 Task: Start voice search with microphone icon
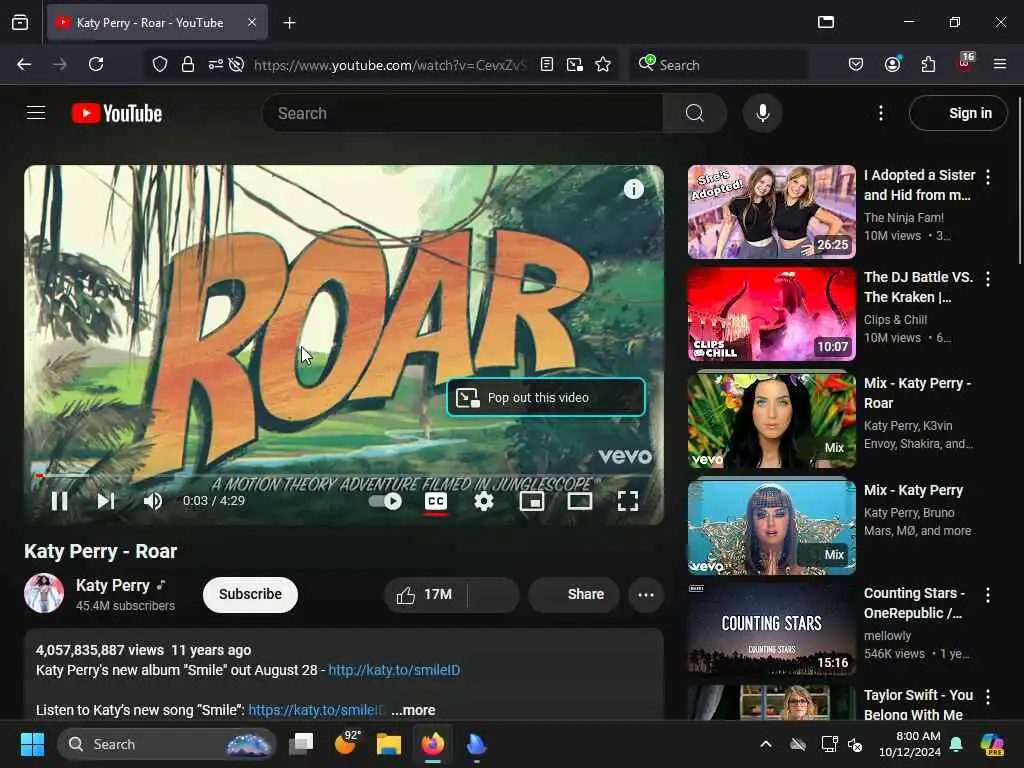763,113
